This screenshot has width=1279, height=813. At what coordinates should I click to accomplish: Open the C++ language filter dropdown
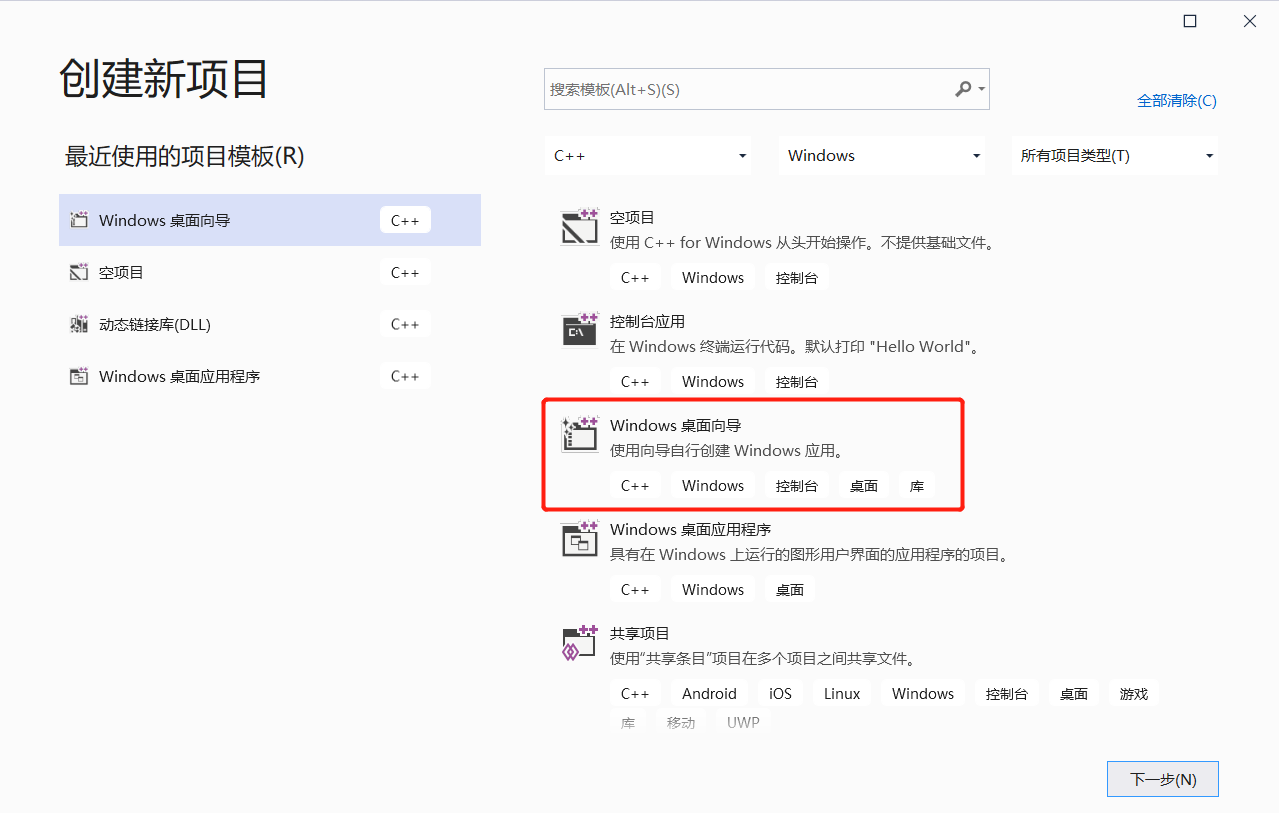pyautogui.click(x=647, y=156)
